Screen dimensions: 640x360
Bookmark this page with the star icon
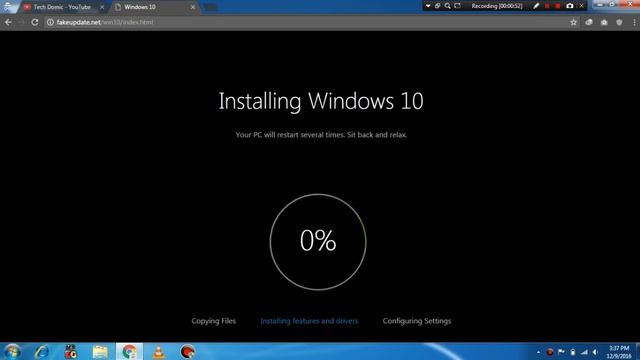pyautogui.click(x=573, y=22)
